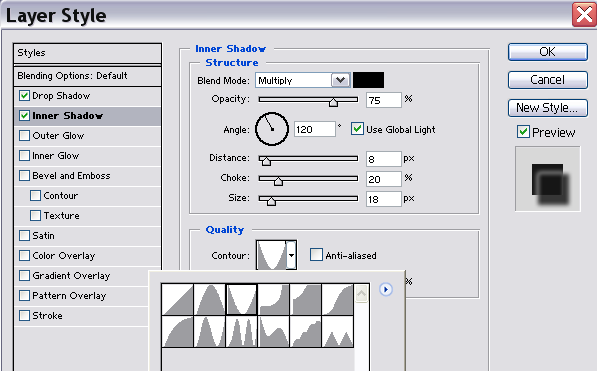Click the current contour thumbnail
This screenshot has width=597, height=371.
point(271,255)
